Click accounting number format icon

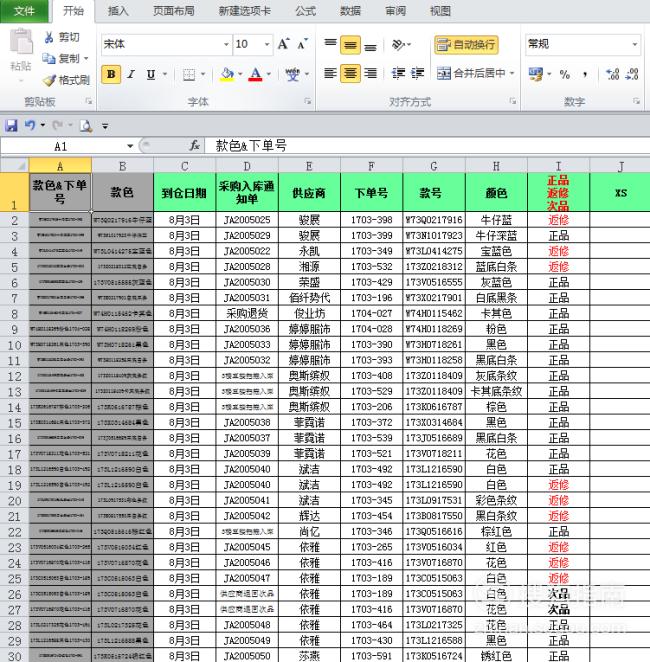[x=536, y=74]
